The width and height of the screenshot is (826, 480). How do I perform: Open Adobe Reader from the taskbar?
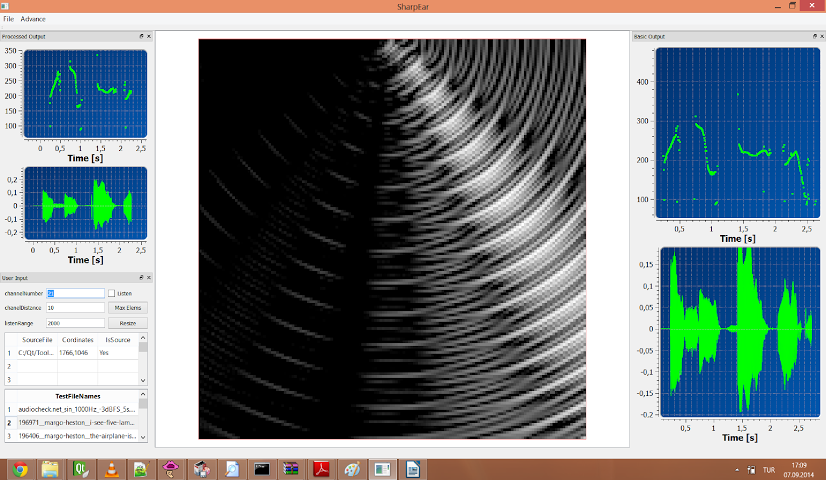(321, 469)
